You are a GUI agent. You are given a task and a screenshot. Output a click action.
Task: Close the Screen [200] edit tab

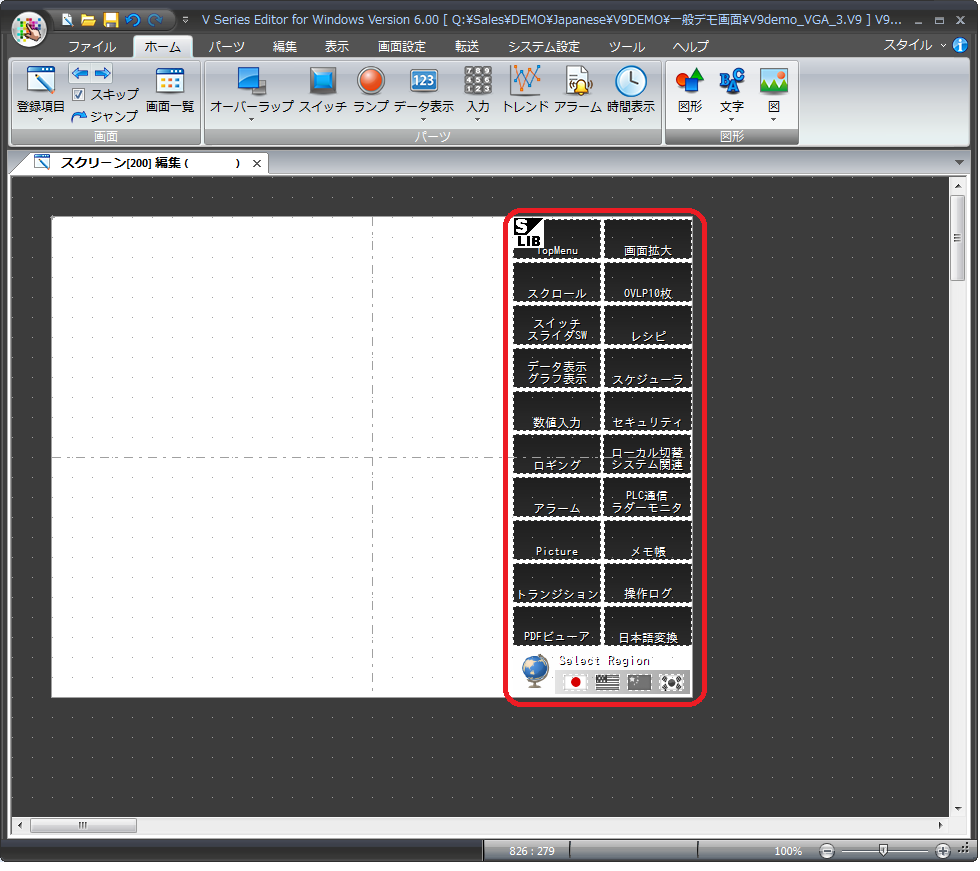coord(257,163)
